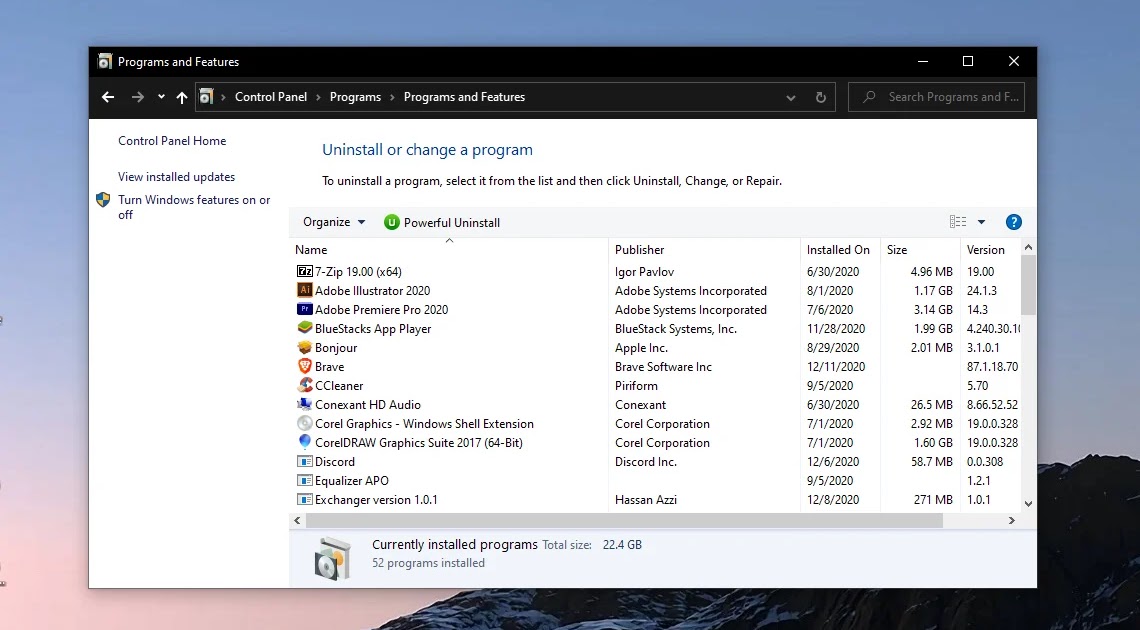Open recent locations dropdown arrow
The height and width of the screenshot is (630, 1140).
(161, 97)
